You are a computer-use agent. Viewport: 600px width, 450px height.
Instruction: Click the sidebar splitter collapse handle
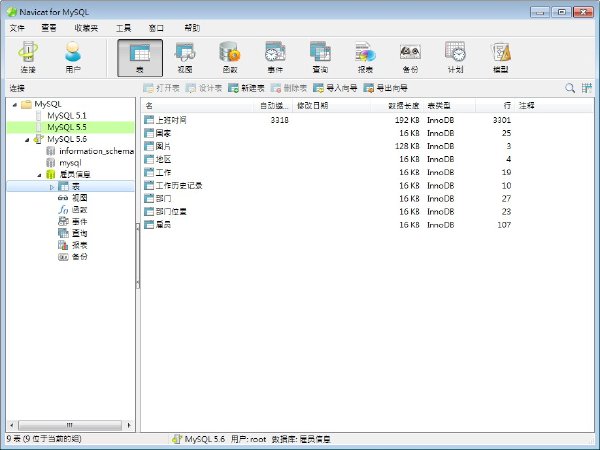point(138,256)
